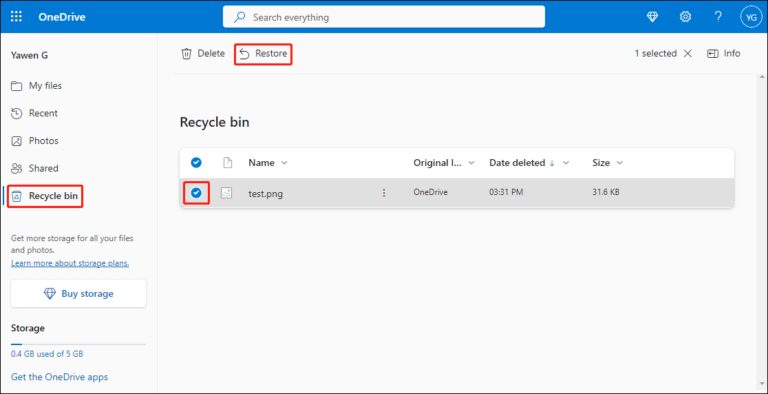768x394 pixels.
Task: Click the test.png image file icon
Action: click(226, 193)
